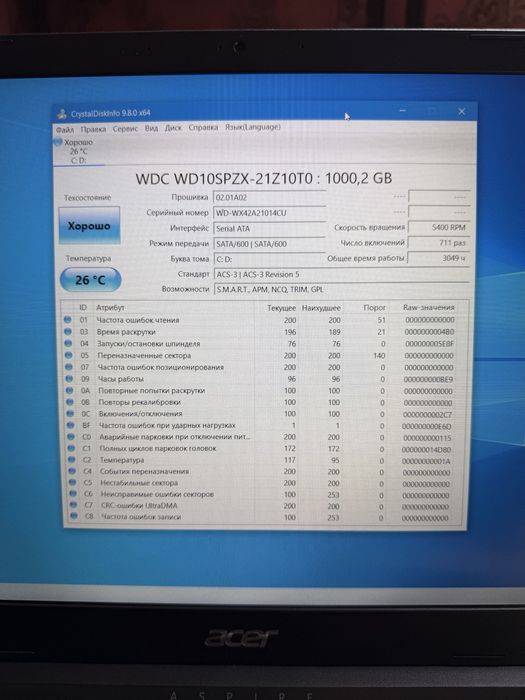Viewport: 525px width, 700px height.
Task: Select the C: D: disk tab at top
Action: tap(79, 151)
